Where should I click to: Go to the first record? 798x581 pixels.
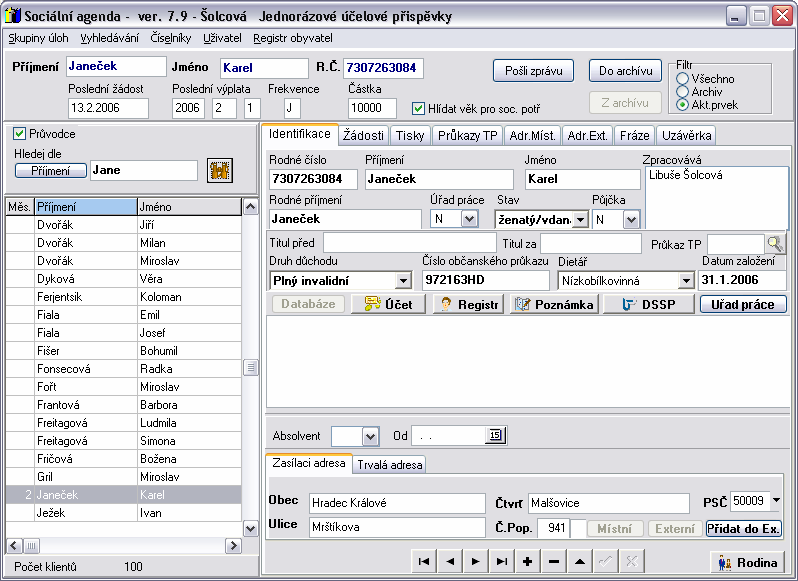point(423,561)
